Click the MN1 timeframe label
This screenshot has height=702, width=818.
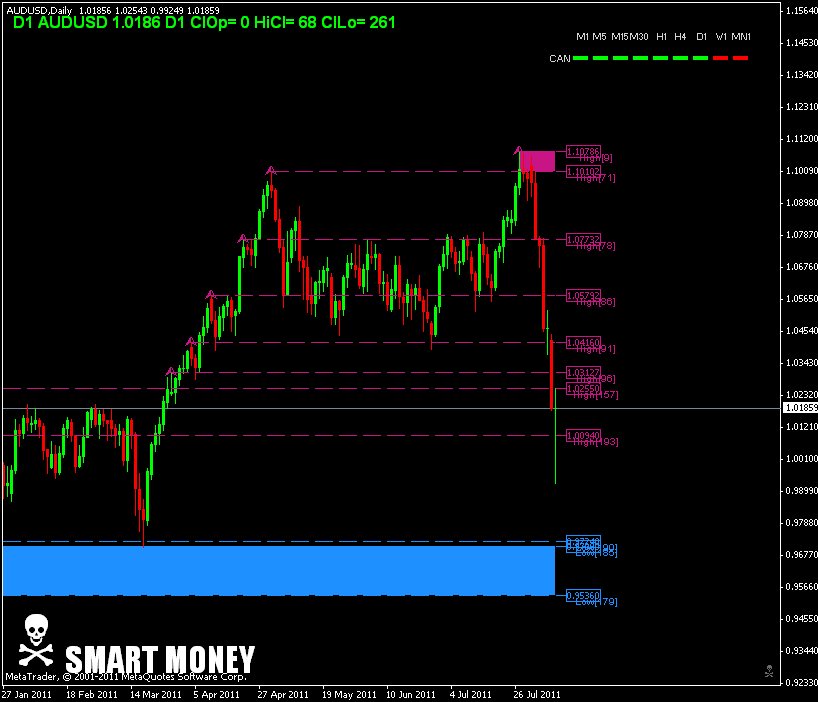coord(741,37)
